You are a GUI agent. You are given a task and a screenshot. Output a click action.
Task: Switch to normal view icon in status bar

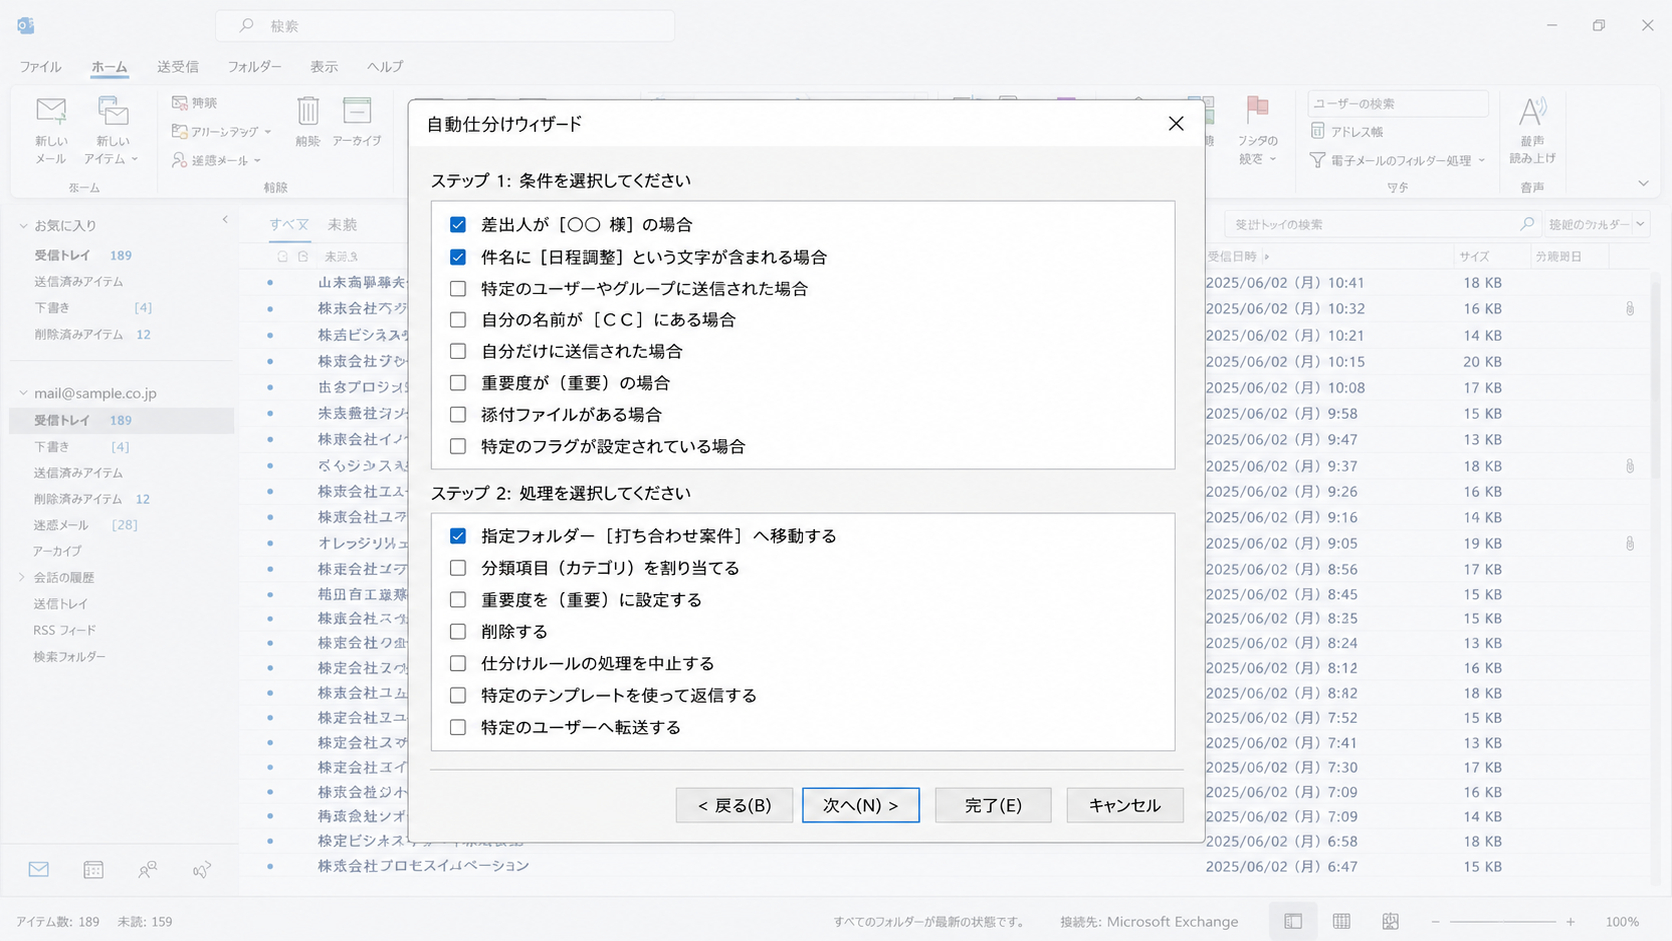[1293, 921]
